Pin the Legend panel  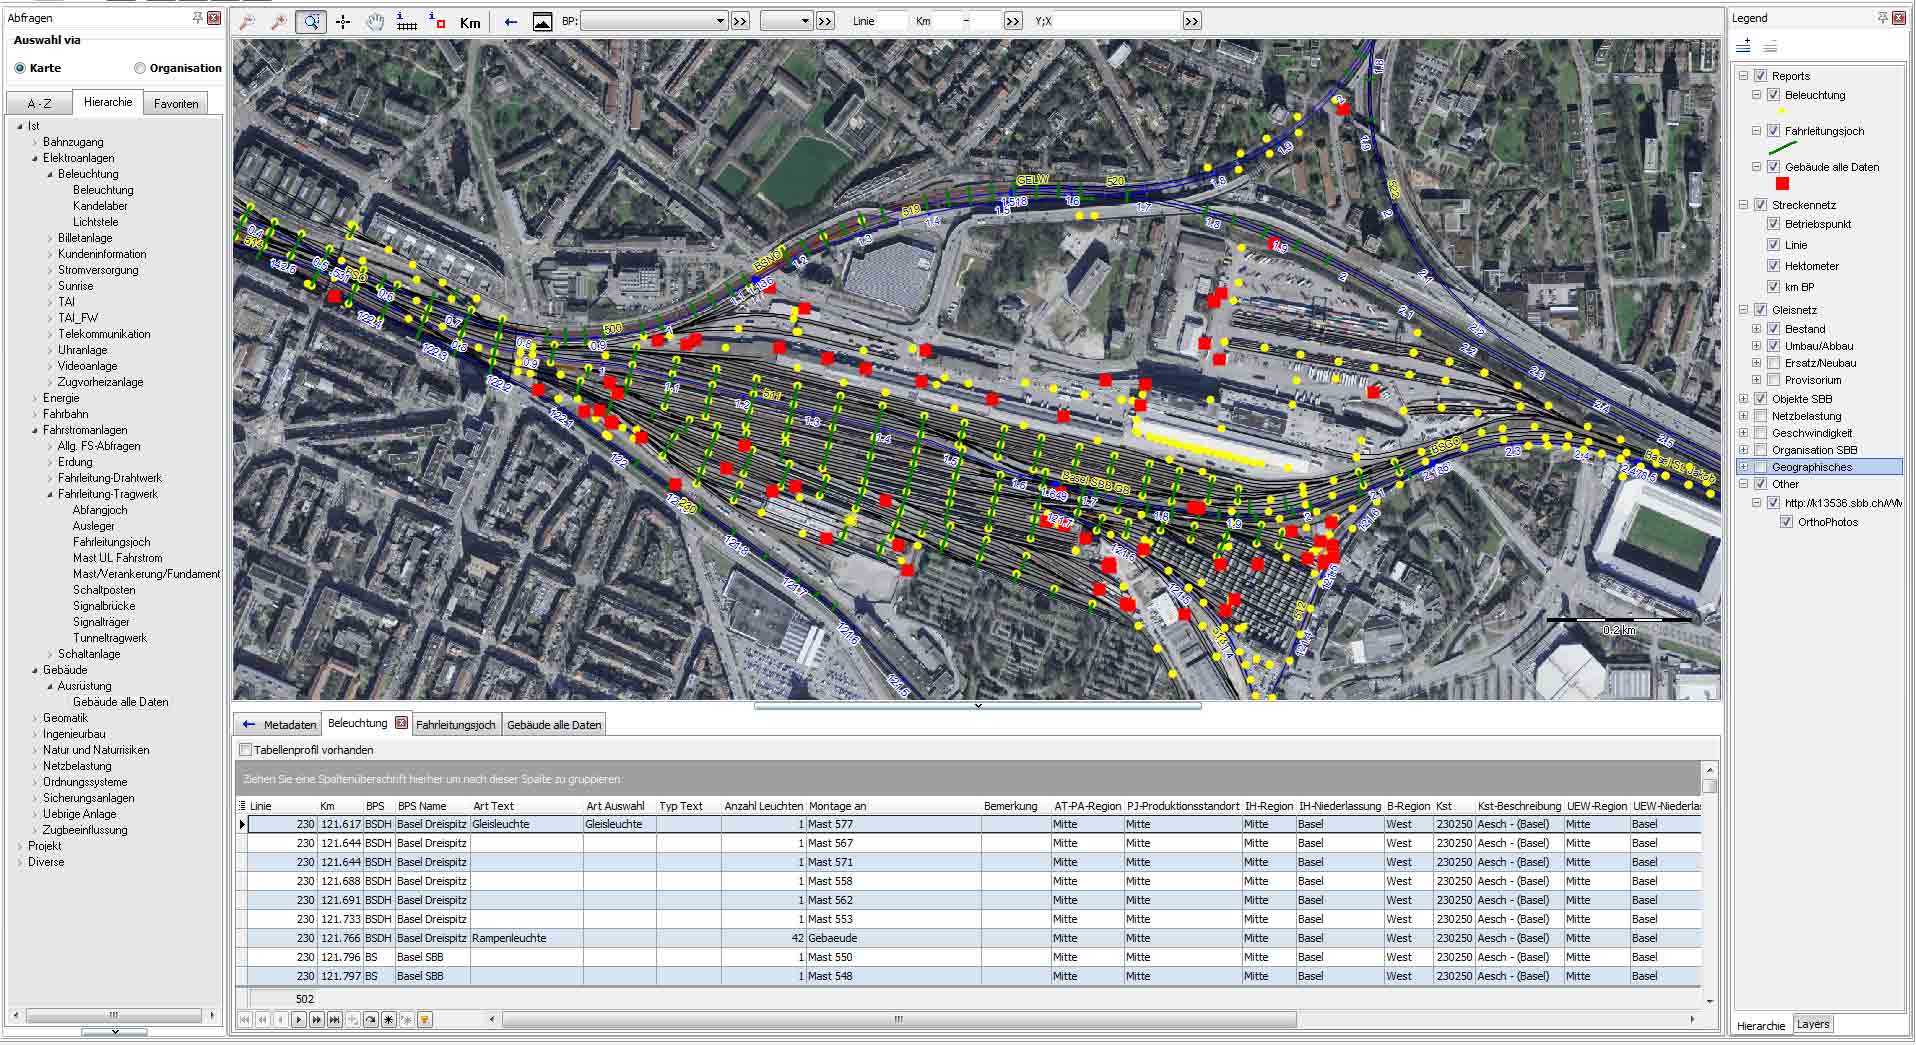point(1883,18)
